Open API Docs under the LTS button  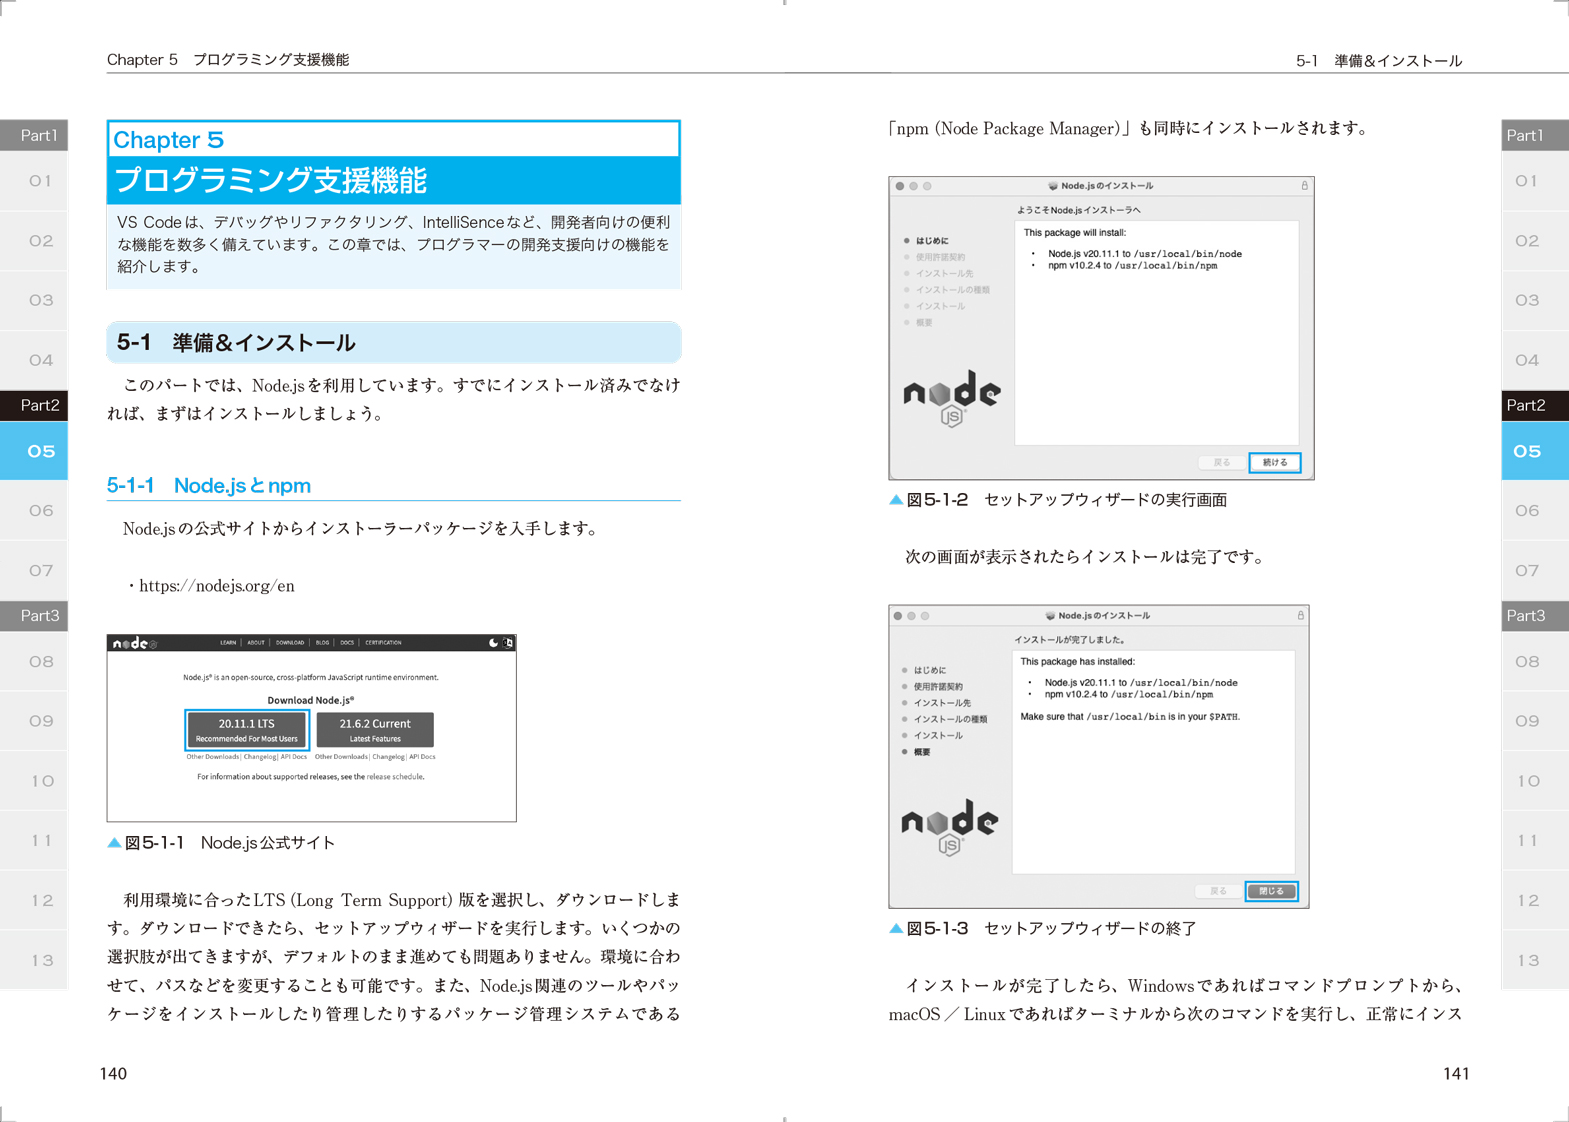pyautogui.click(x=294, y=757)
